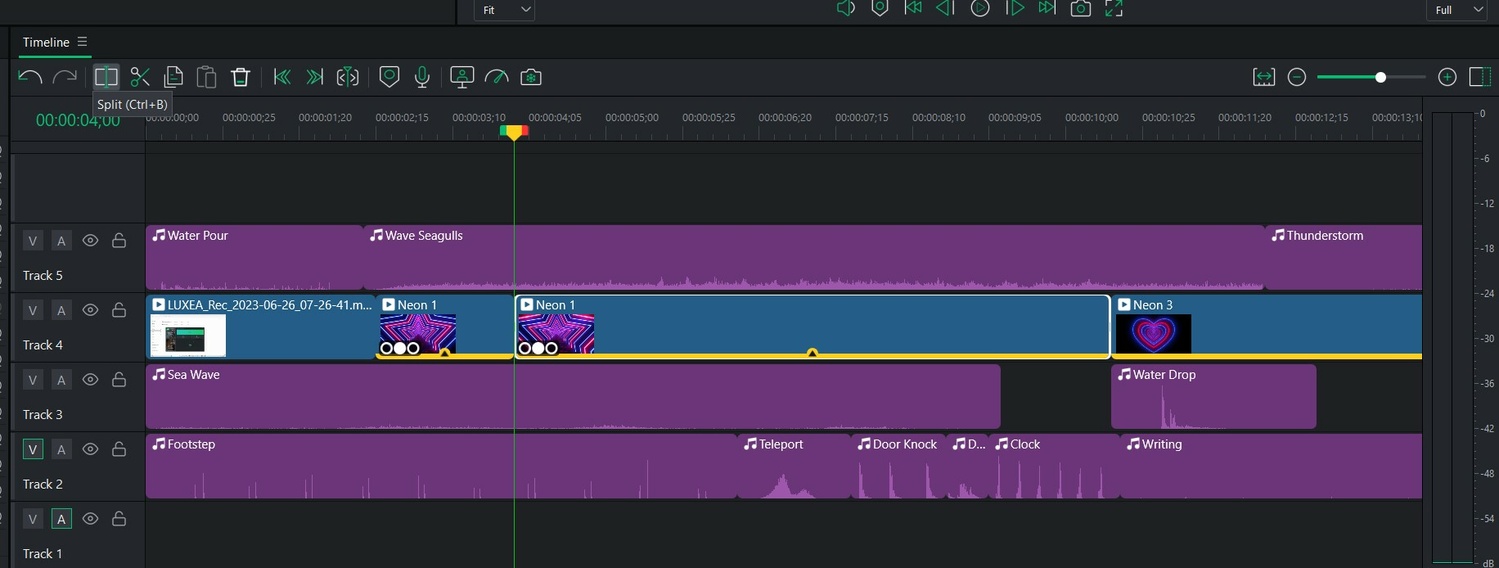This screenshot has width=1499, height=568.
Task: Click the playhead marker on the ruler
Action: point(514,131)
